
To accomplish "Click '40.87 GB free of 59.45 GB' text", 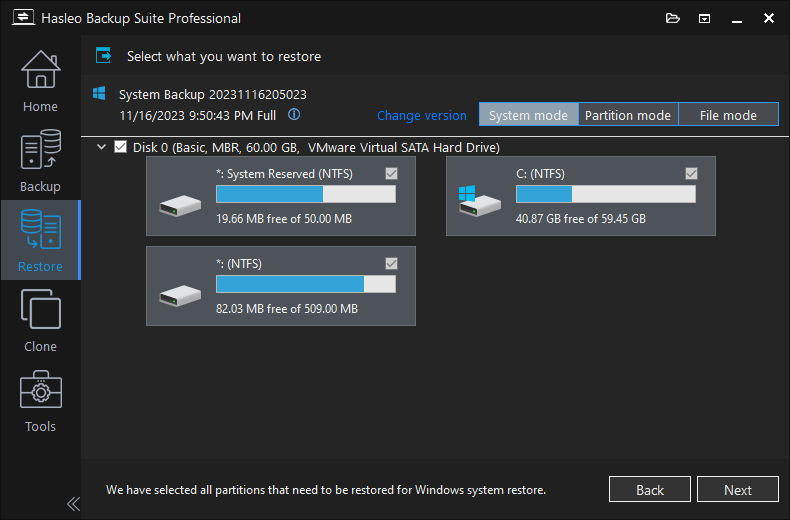I will tap(580, 219).
